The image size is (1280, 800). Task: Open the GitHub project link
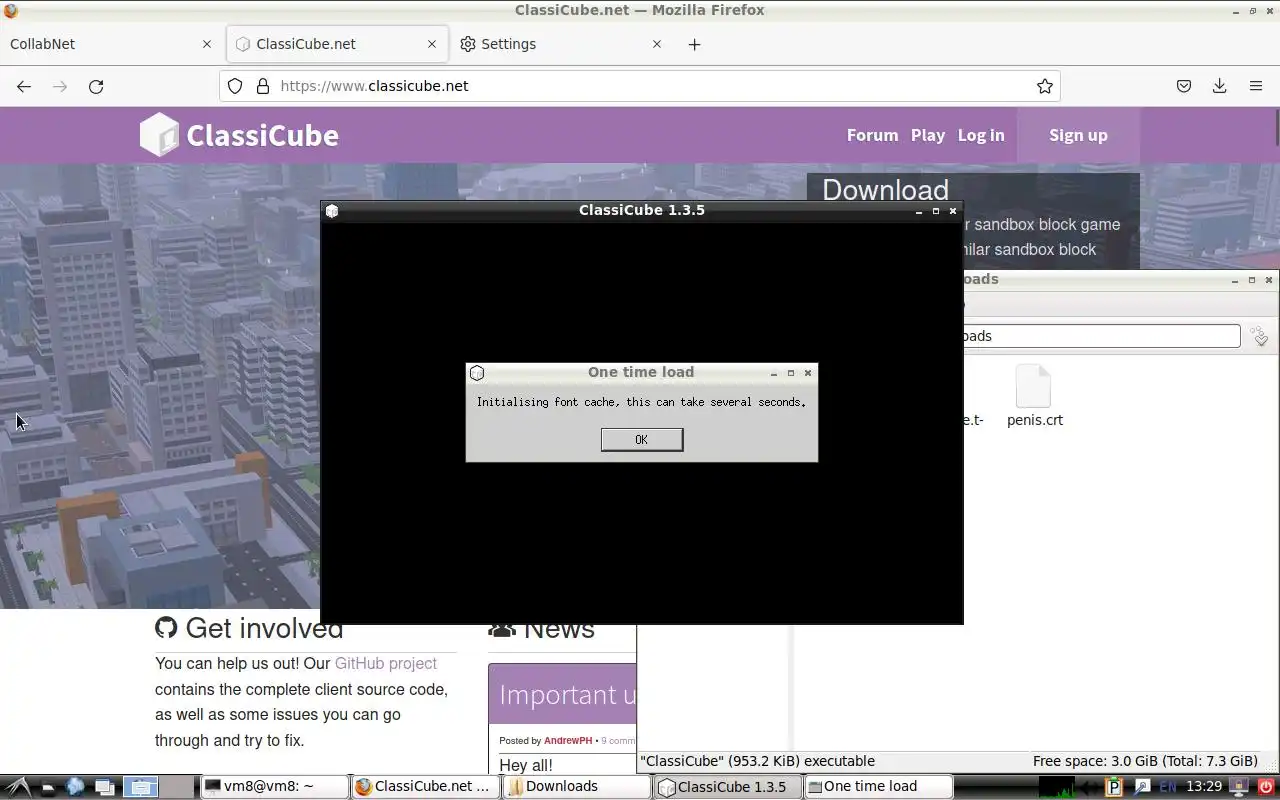tap(386, 663)
